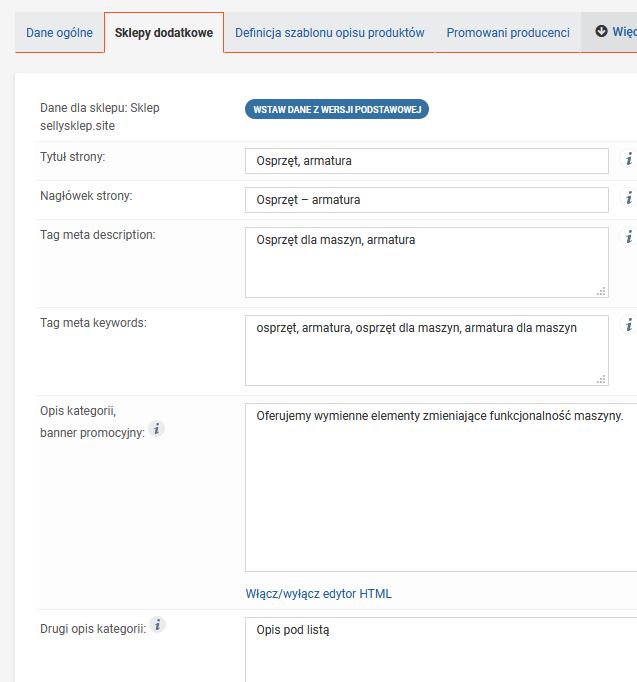Open Definicja szablonu opisu produktów tab

point(329,33)
